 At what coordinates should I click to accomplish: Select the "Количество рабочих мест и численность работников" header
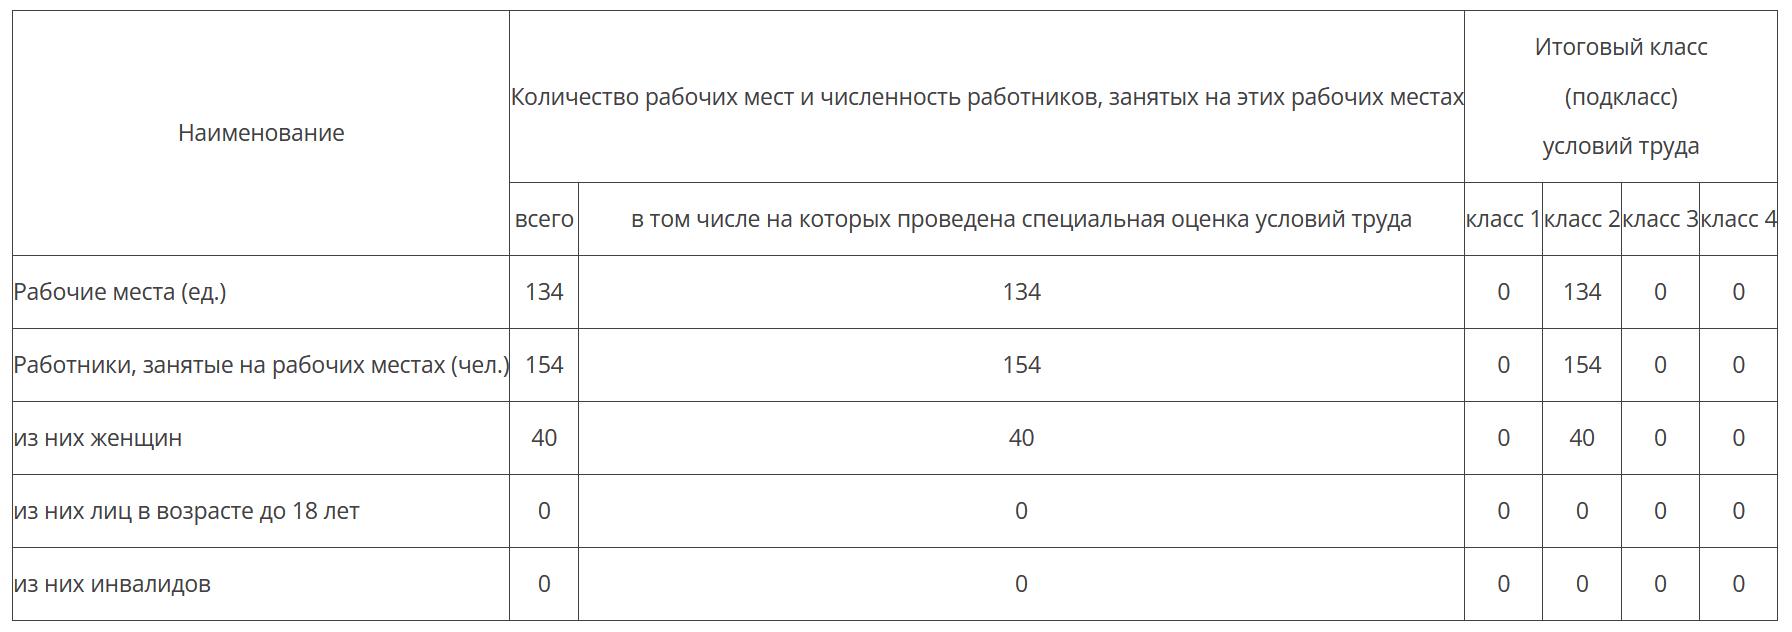click(986, 97)
